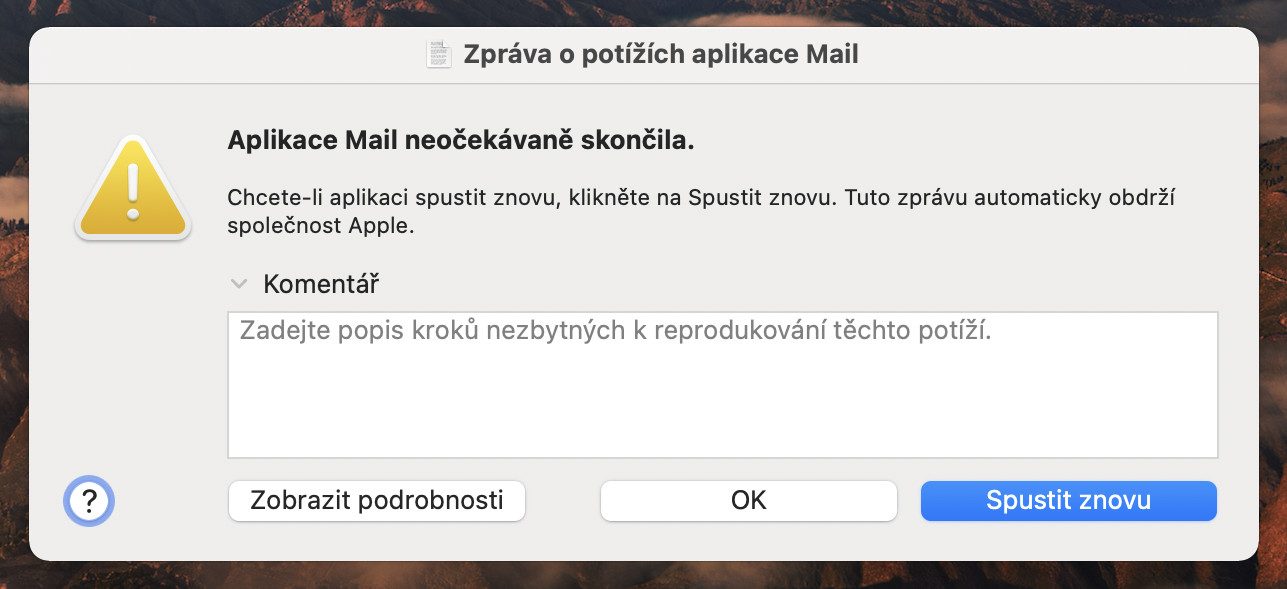Dismiss the report with OK

pos(749,500)
